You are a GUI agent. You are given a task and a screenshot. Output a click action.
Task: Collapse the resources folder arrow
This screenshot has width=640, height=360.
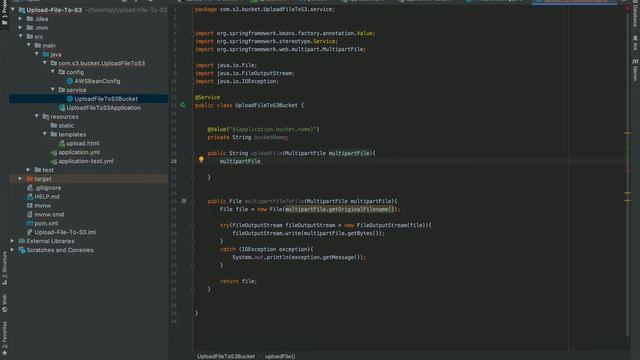point(37,116)
